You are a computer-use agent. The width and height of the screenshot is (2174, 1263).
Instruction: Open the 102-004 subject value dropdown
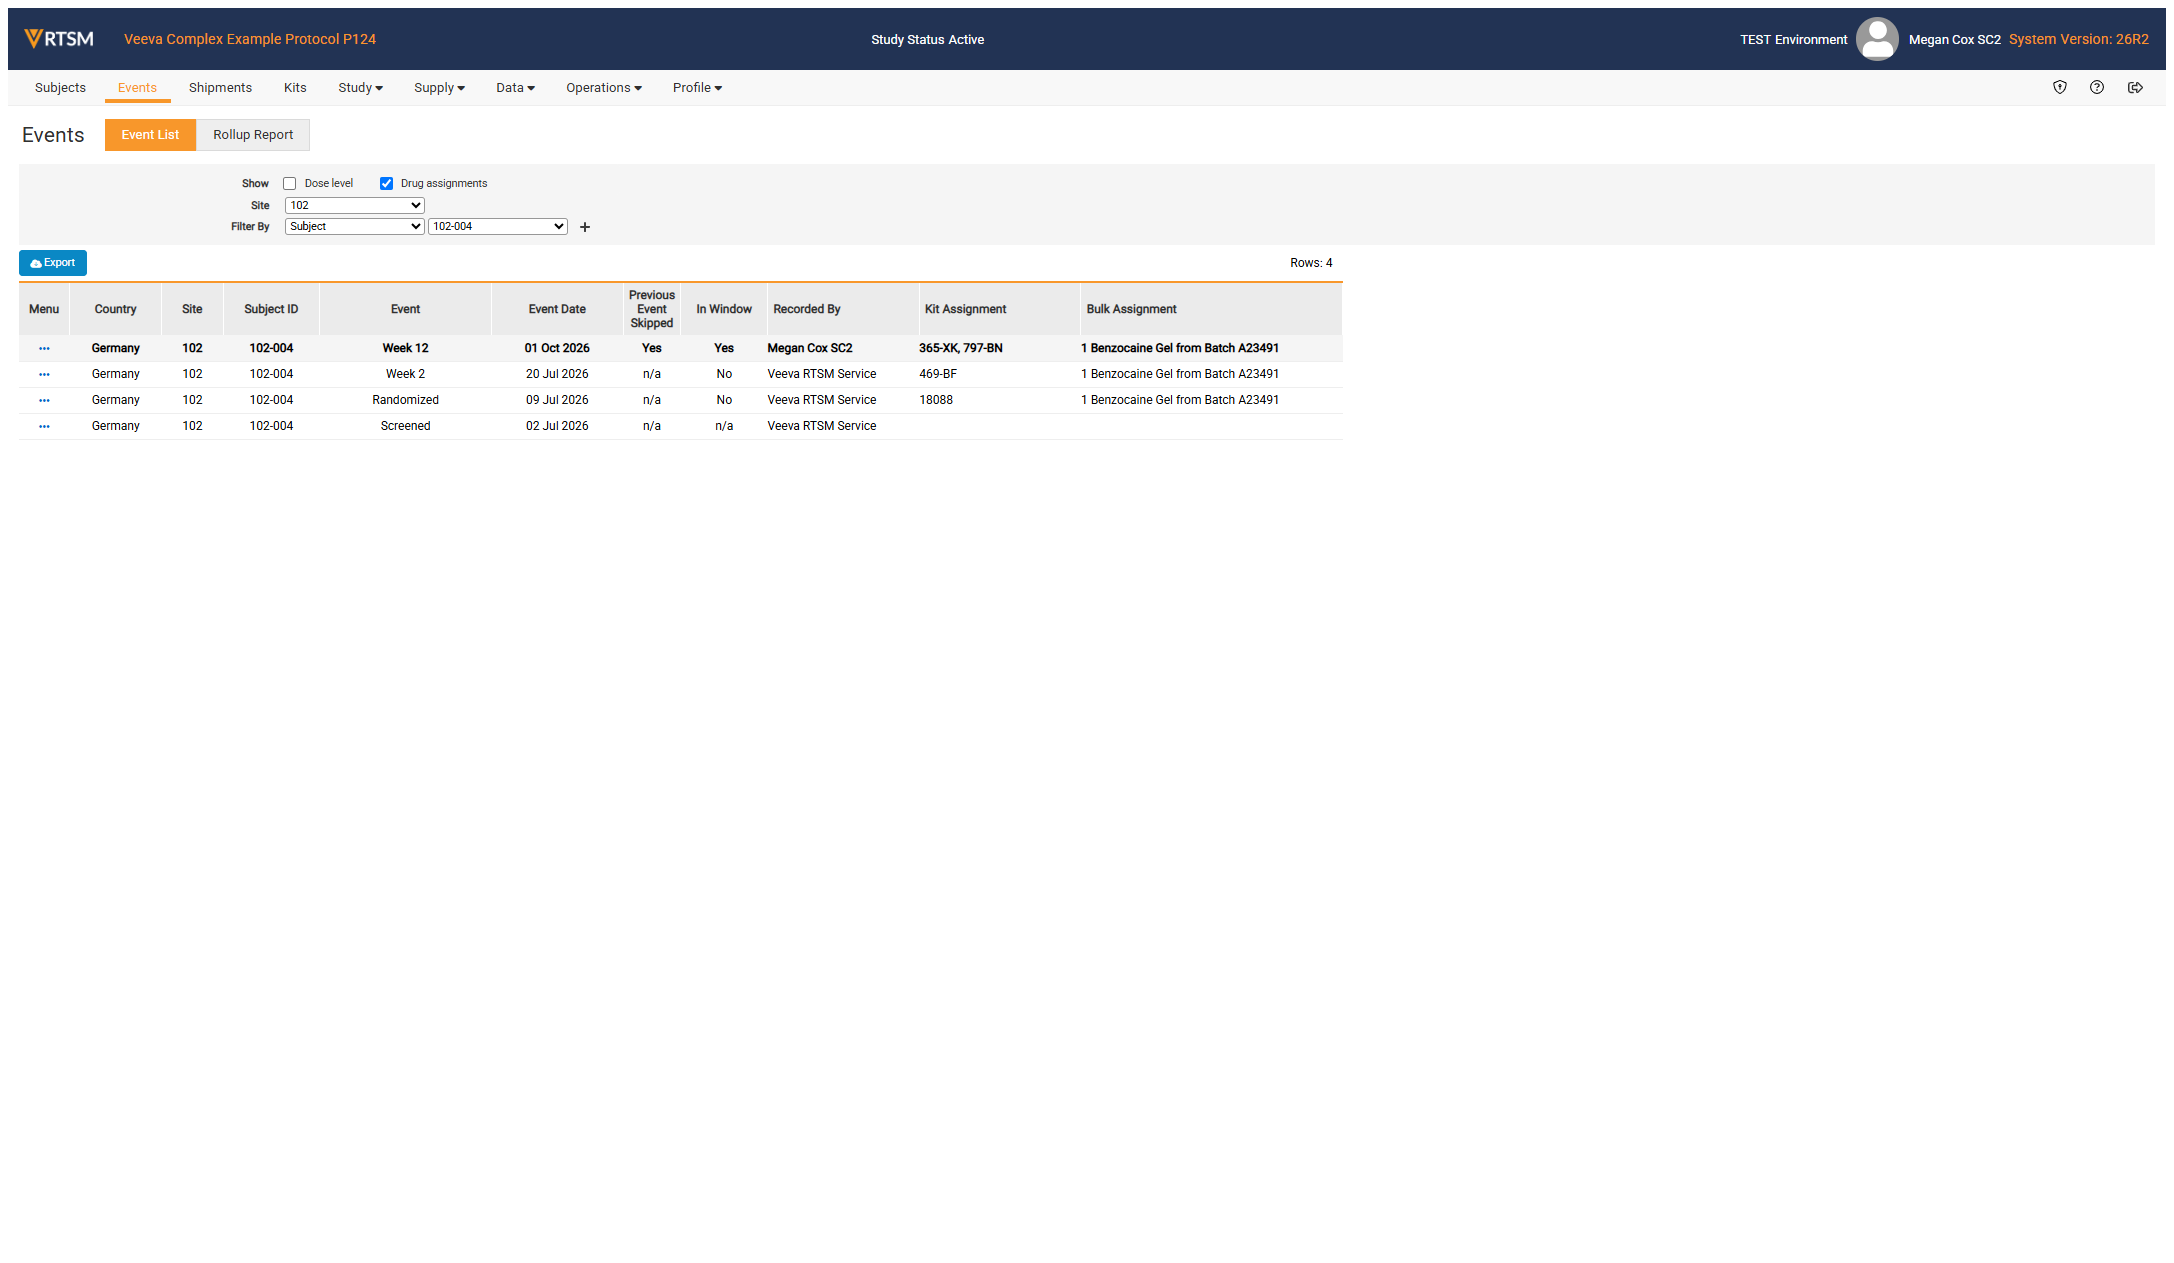point(498,227)
